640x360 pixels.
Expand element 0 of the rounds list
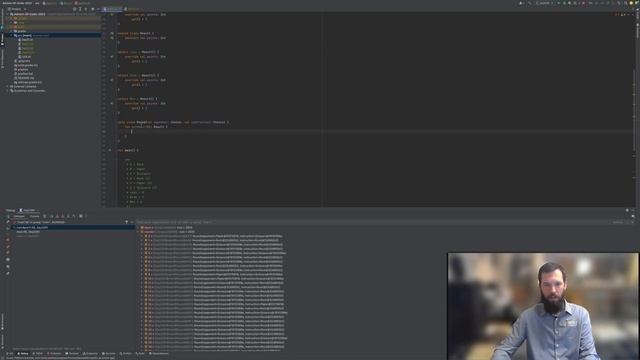(x=142, y=236)
